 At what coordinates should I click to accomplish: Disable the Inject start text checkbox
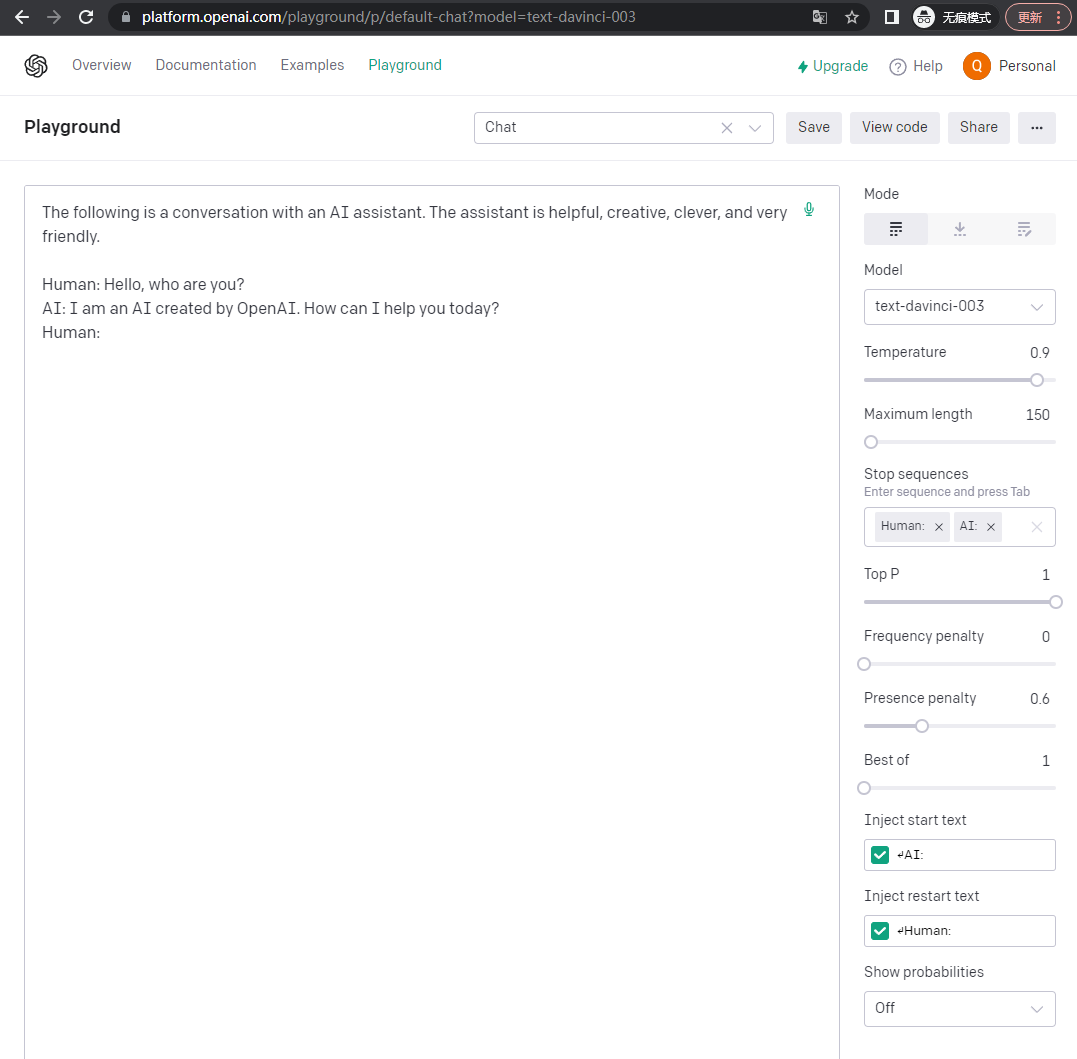coord(880,855)
